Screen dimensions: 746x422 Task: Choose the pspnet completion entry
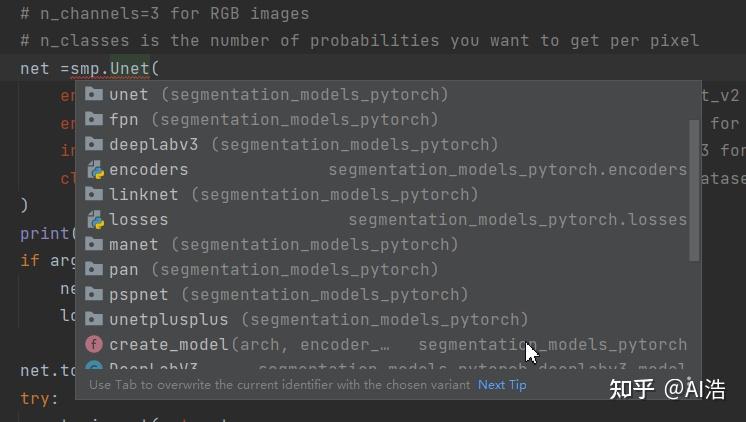click(139, 294)
